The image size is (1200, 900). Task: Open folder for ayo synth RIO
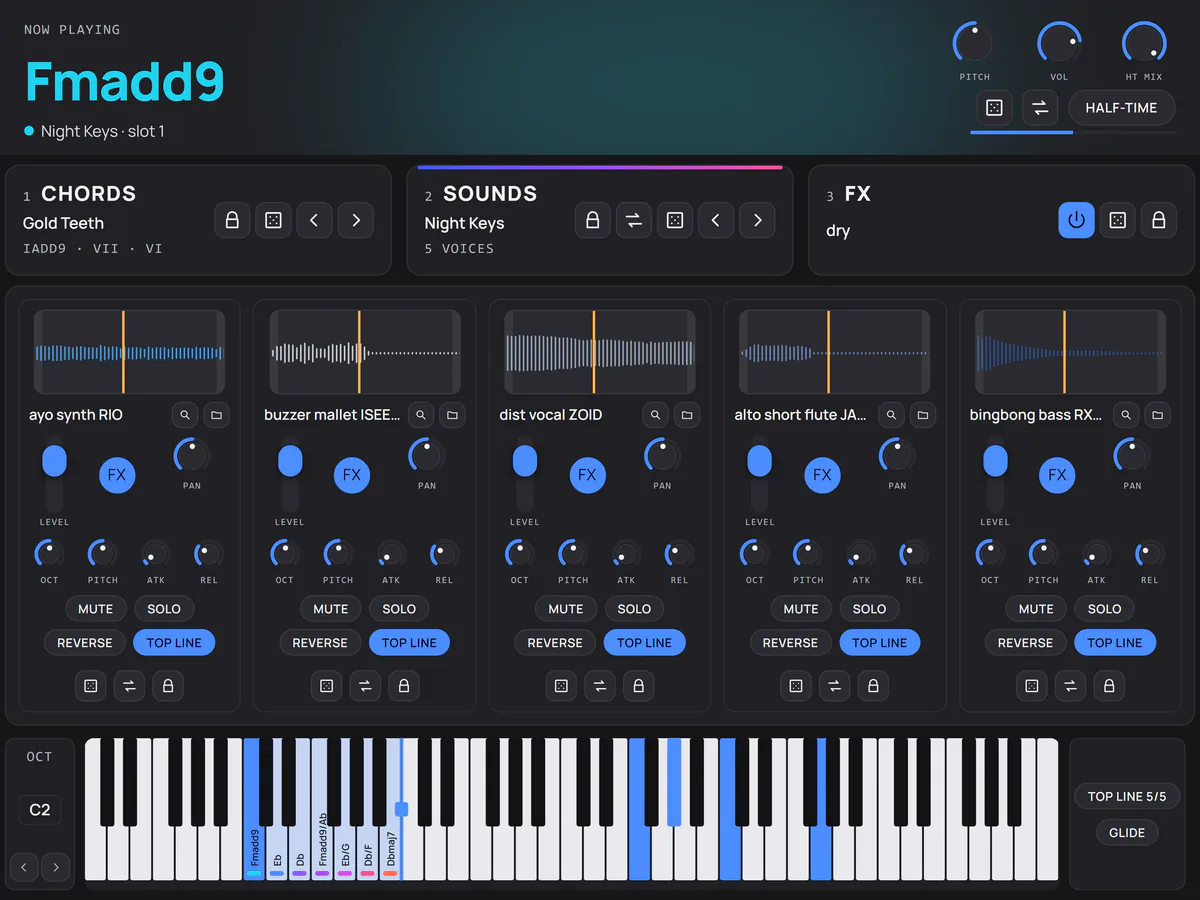(217, 414)
